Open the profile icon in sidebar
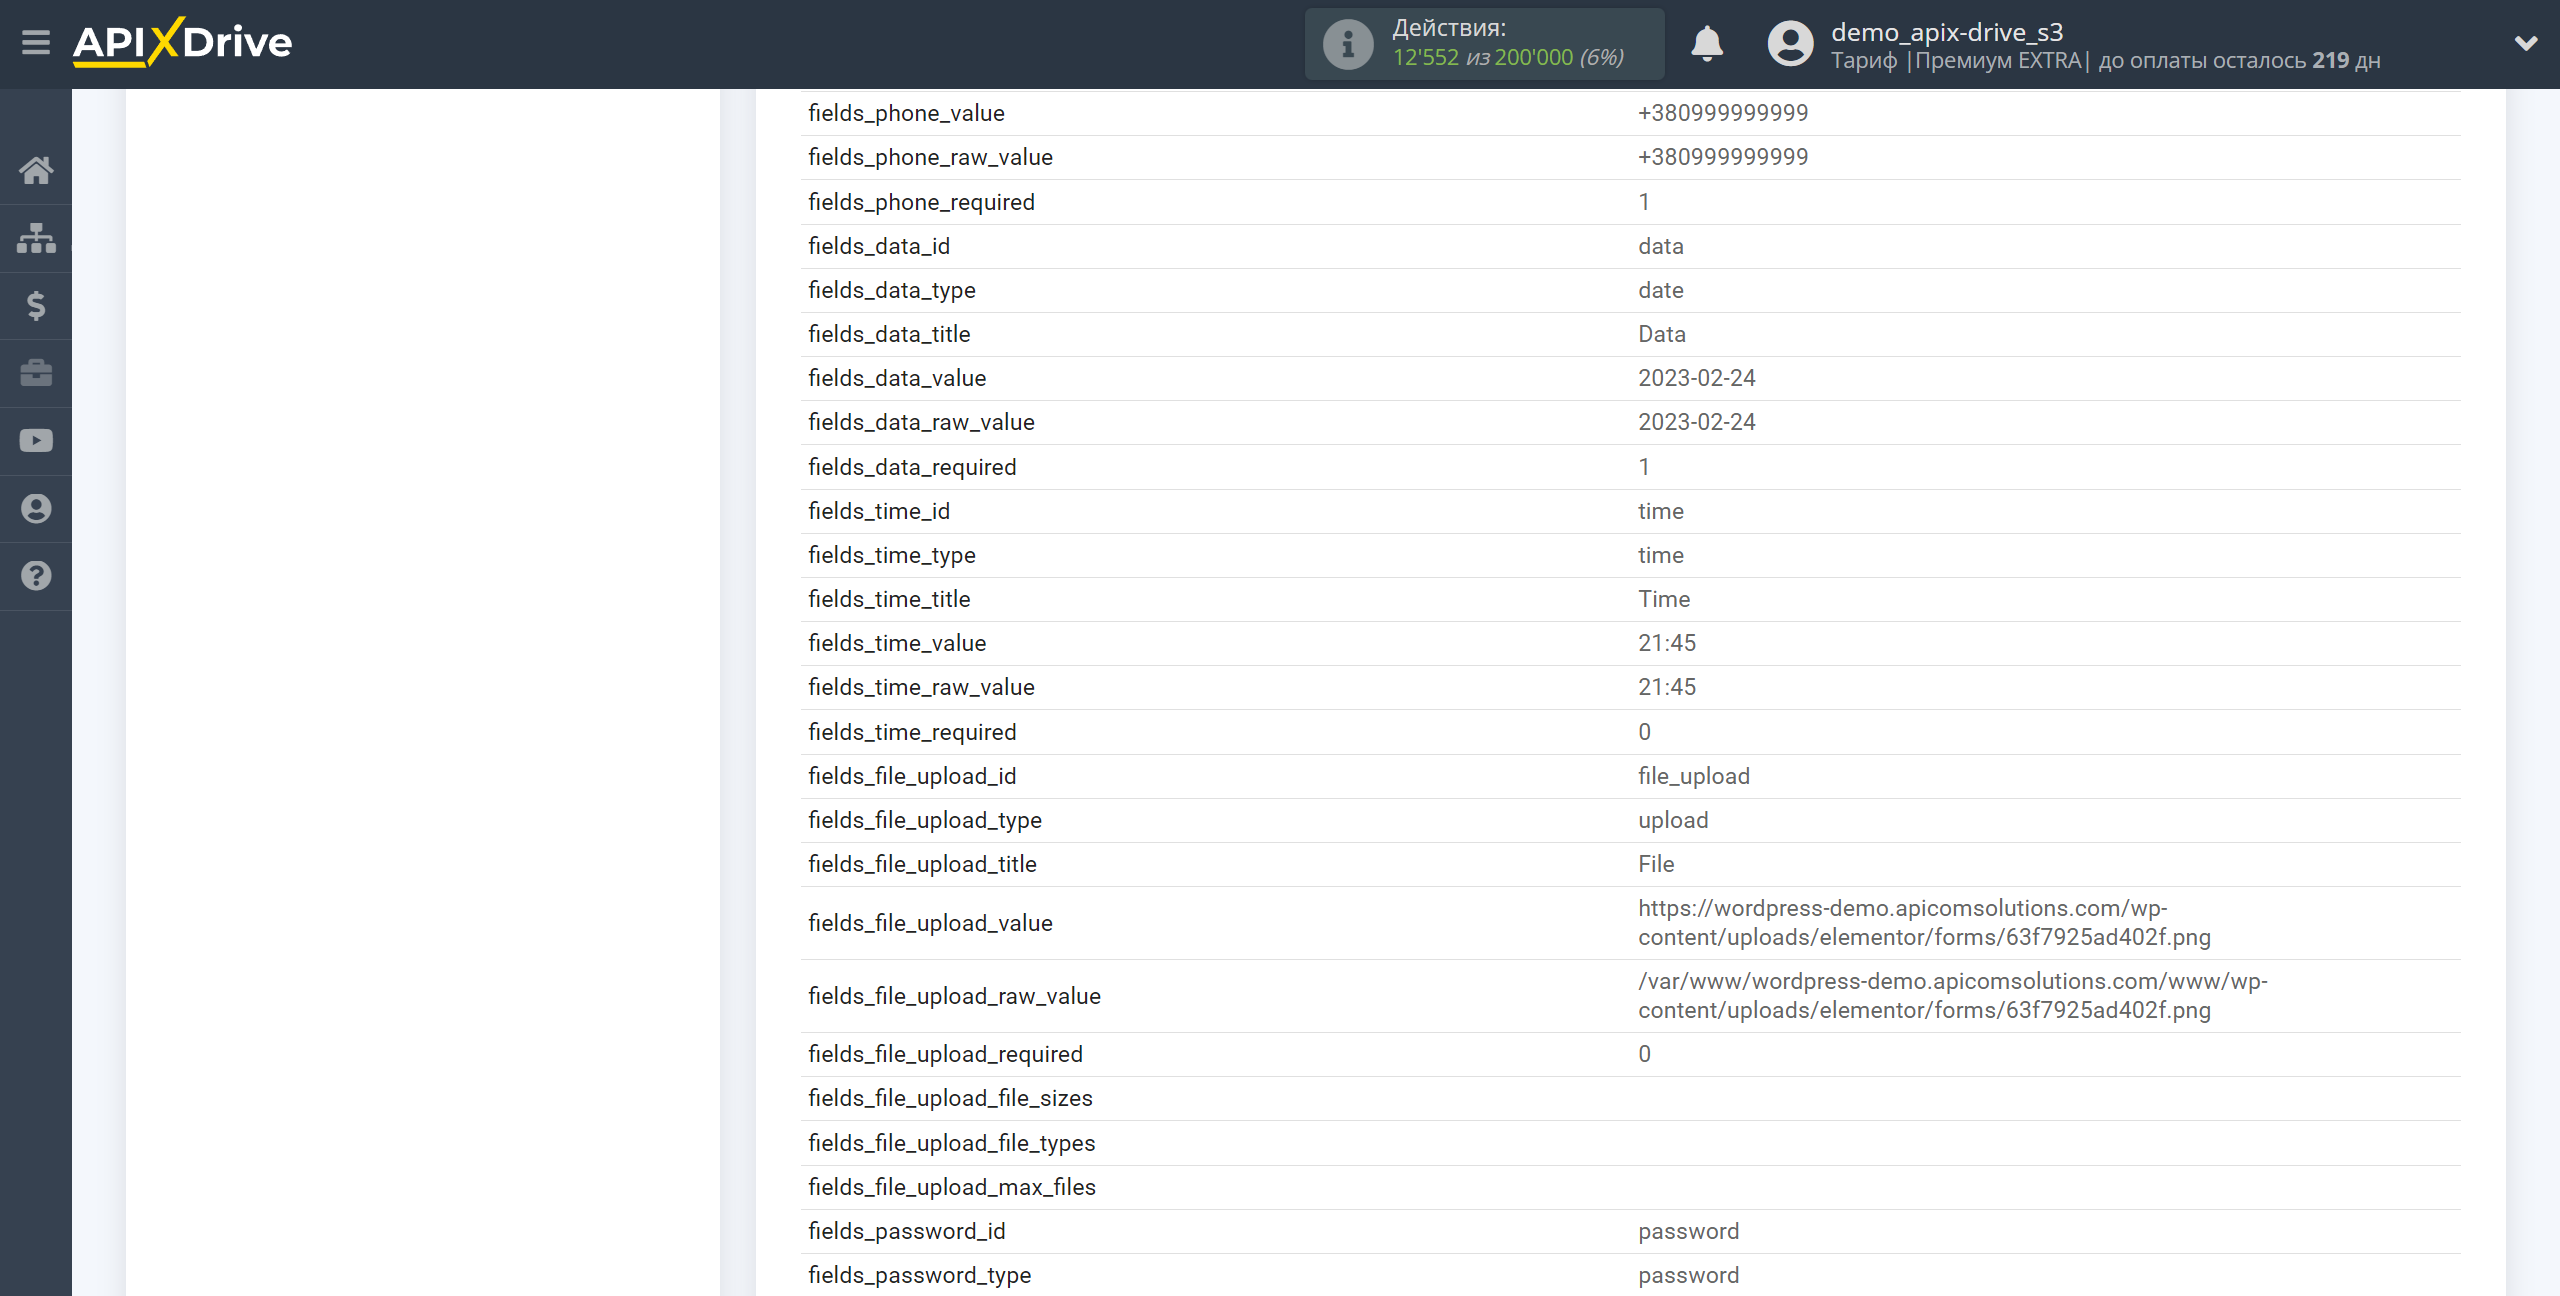The width and height of the screenshot is (2560, 1296). [36, 508]
